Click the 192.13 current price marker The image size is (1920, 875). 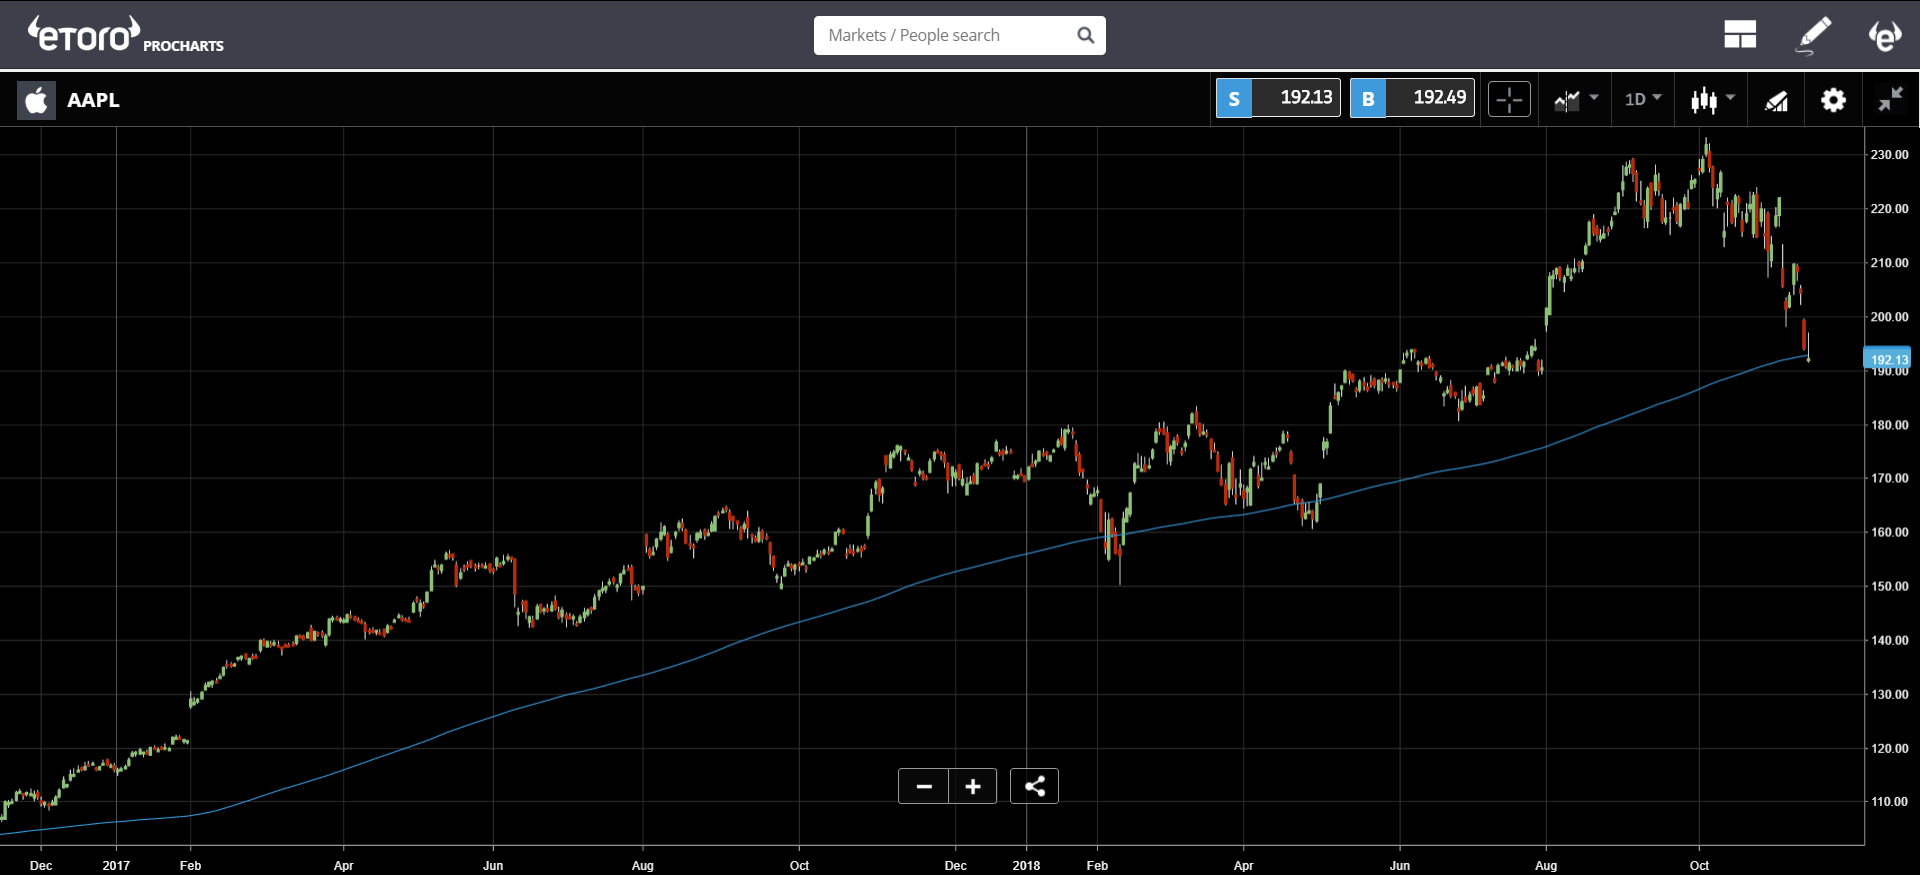1887,359
